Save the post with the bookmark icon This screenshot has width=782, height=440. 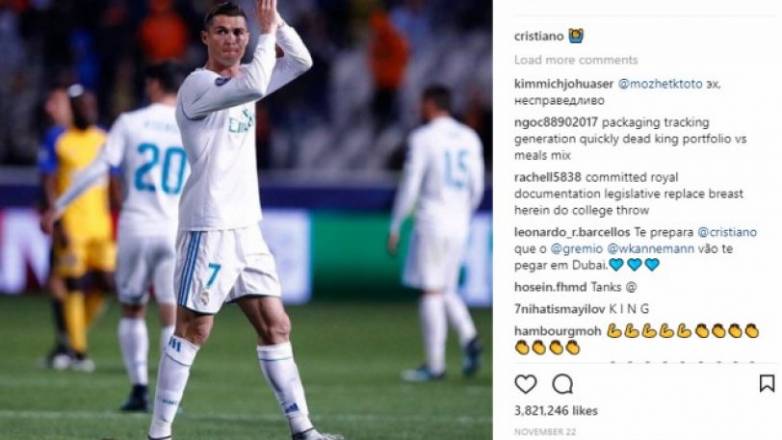pos(767,383)
